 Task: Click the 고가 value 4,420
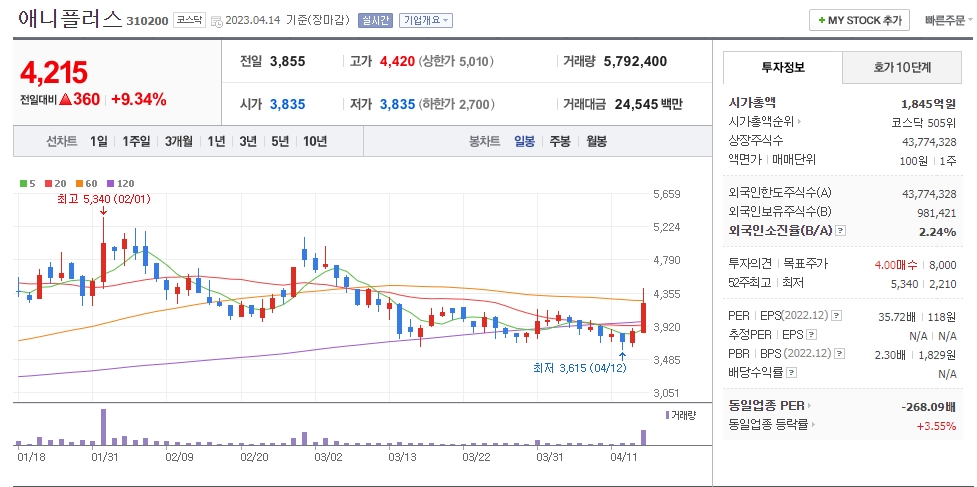tap(397, 62)
